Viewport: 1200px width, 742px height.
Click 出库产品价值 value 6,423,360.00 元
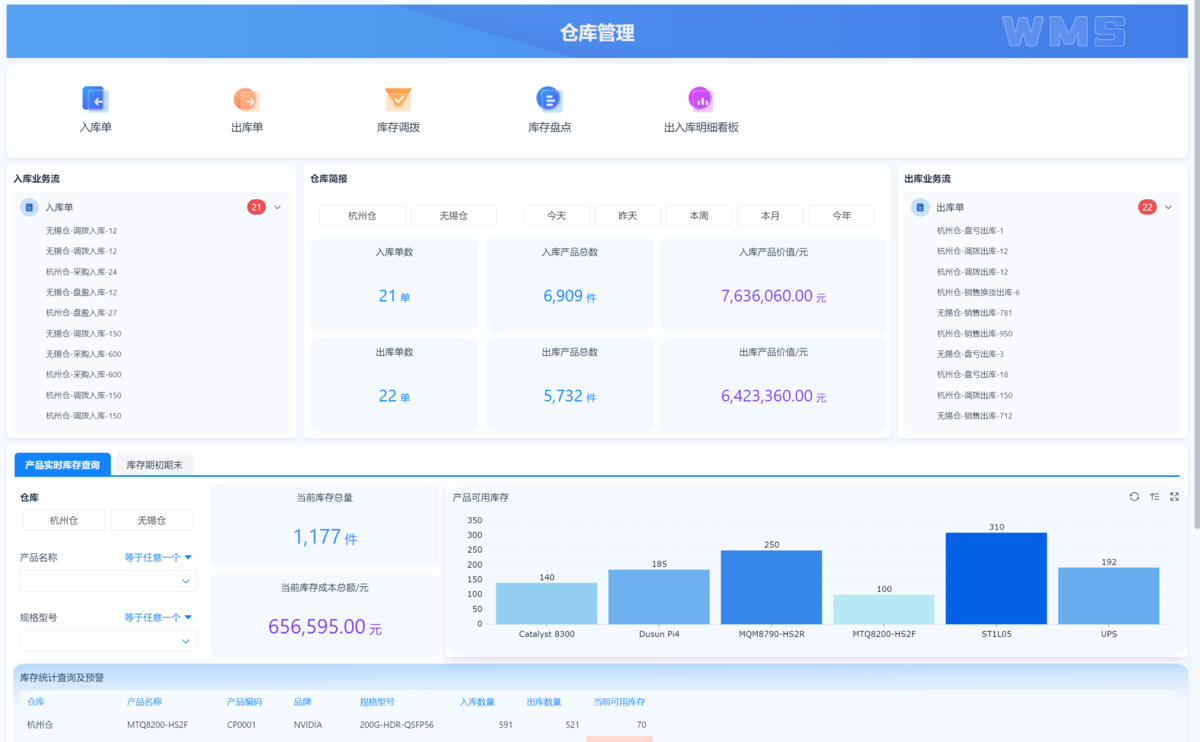click(x=773, y=396)
